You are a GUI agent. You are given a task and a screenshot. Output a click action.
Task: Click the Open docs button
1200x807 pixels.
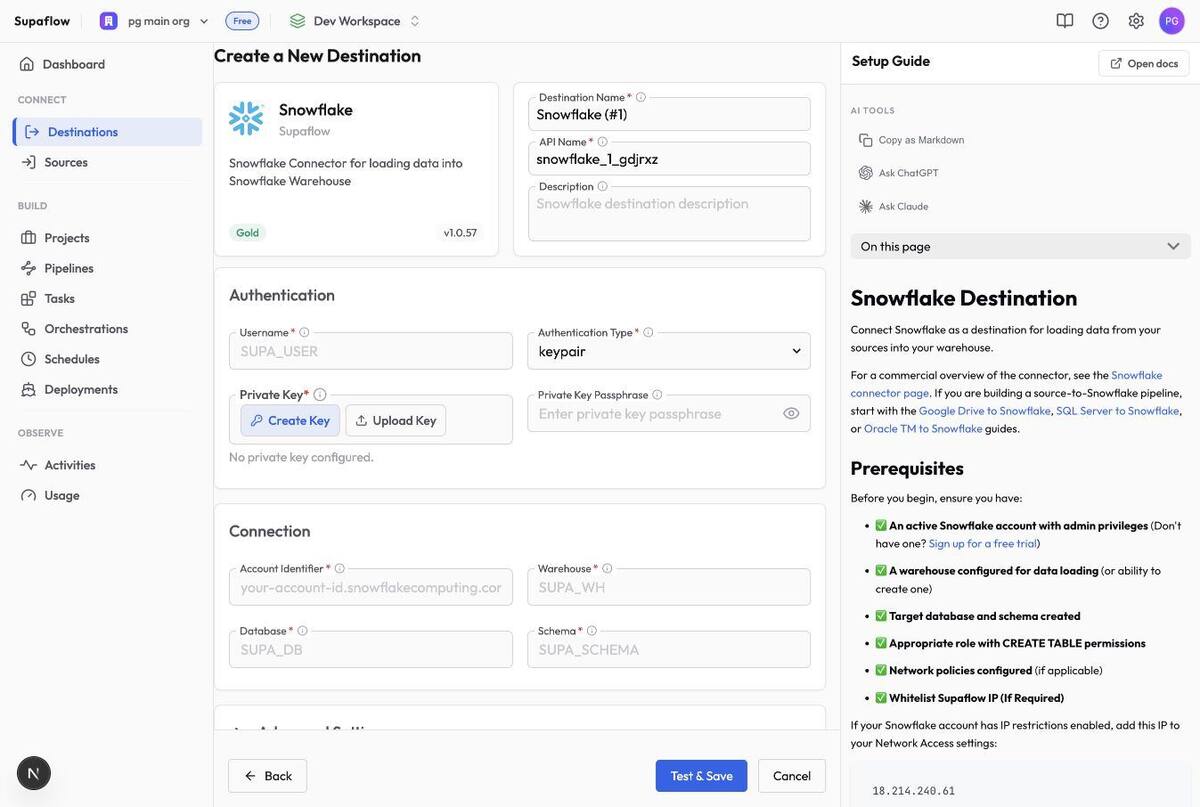pyautogui.click(x=1144, y=63)
